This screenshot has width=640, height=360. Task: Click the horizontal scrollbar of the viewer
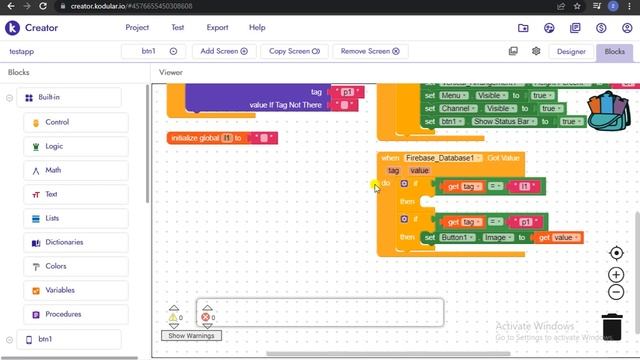(388, 354)
